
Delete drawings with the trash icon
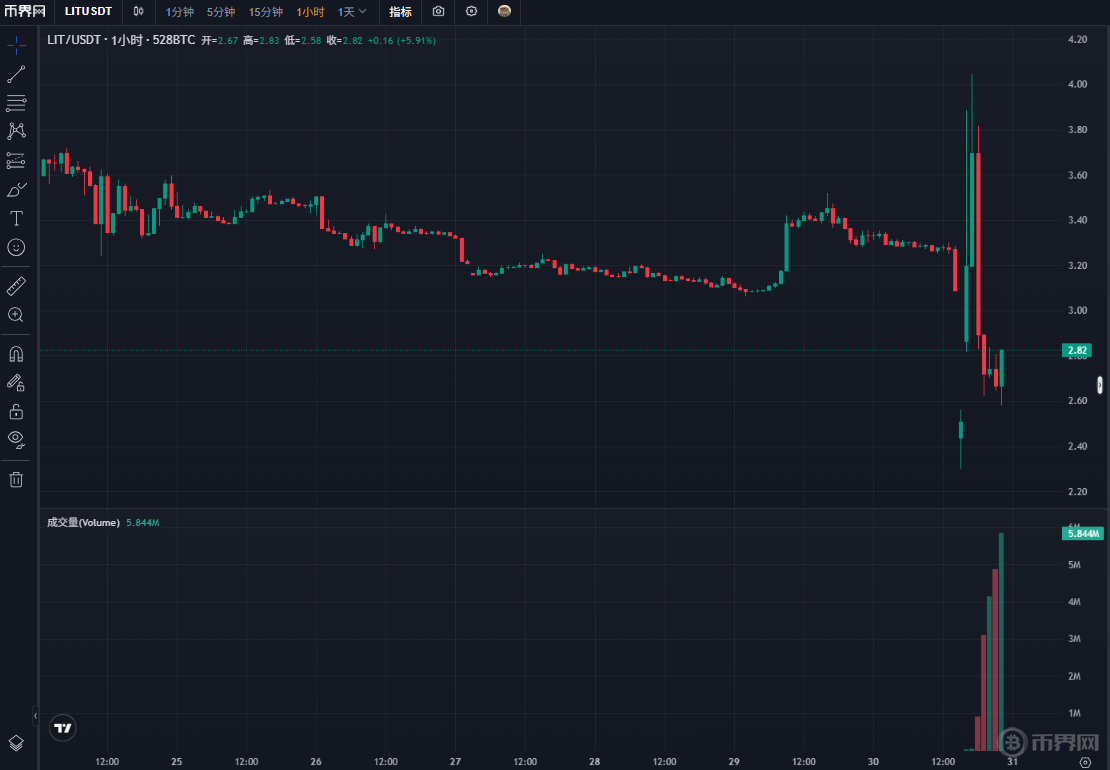click(16, 479)
